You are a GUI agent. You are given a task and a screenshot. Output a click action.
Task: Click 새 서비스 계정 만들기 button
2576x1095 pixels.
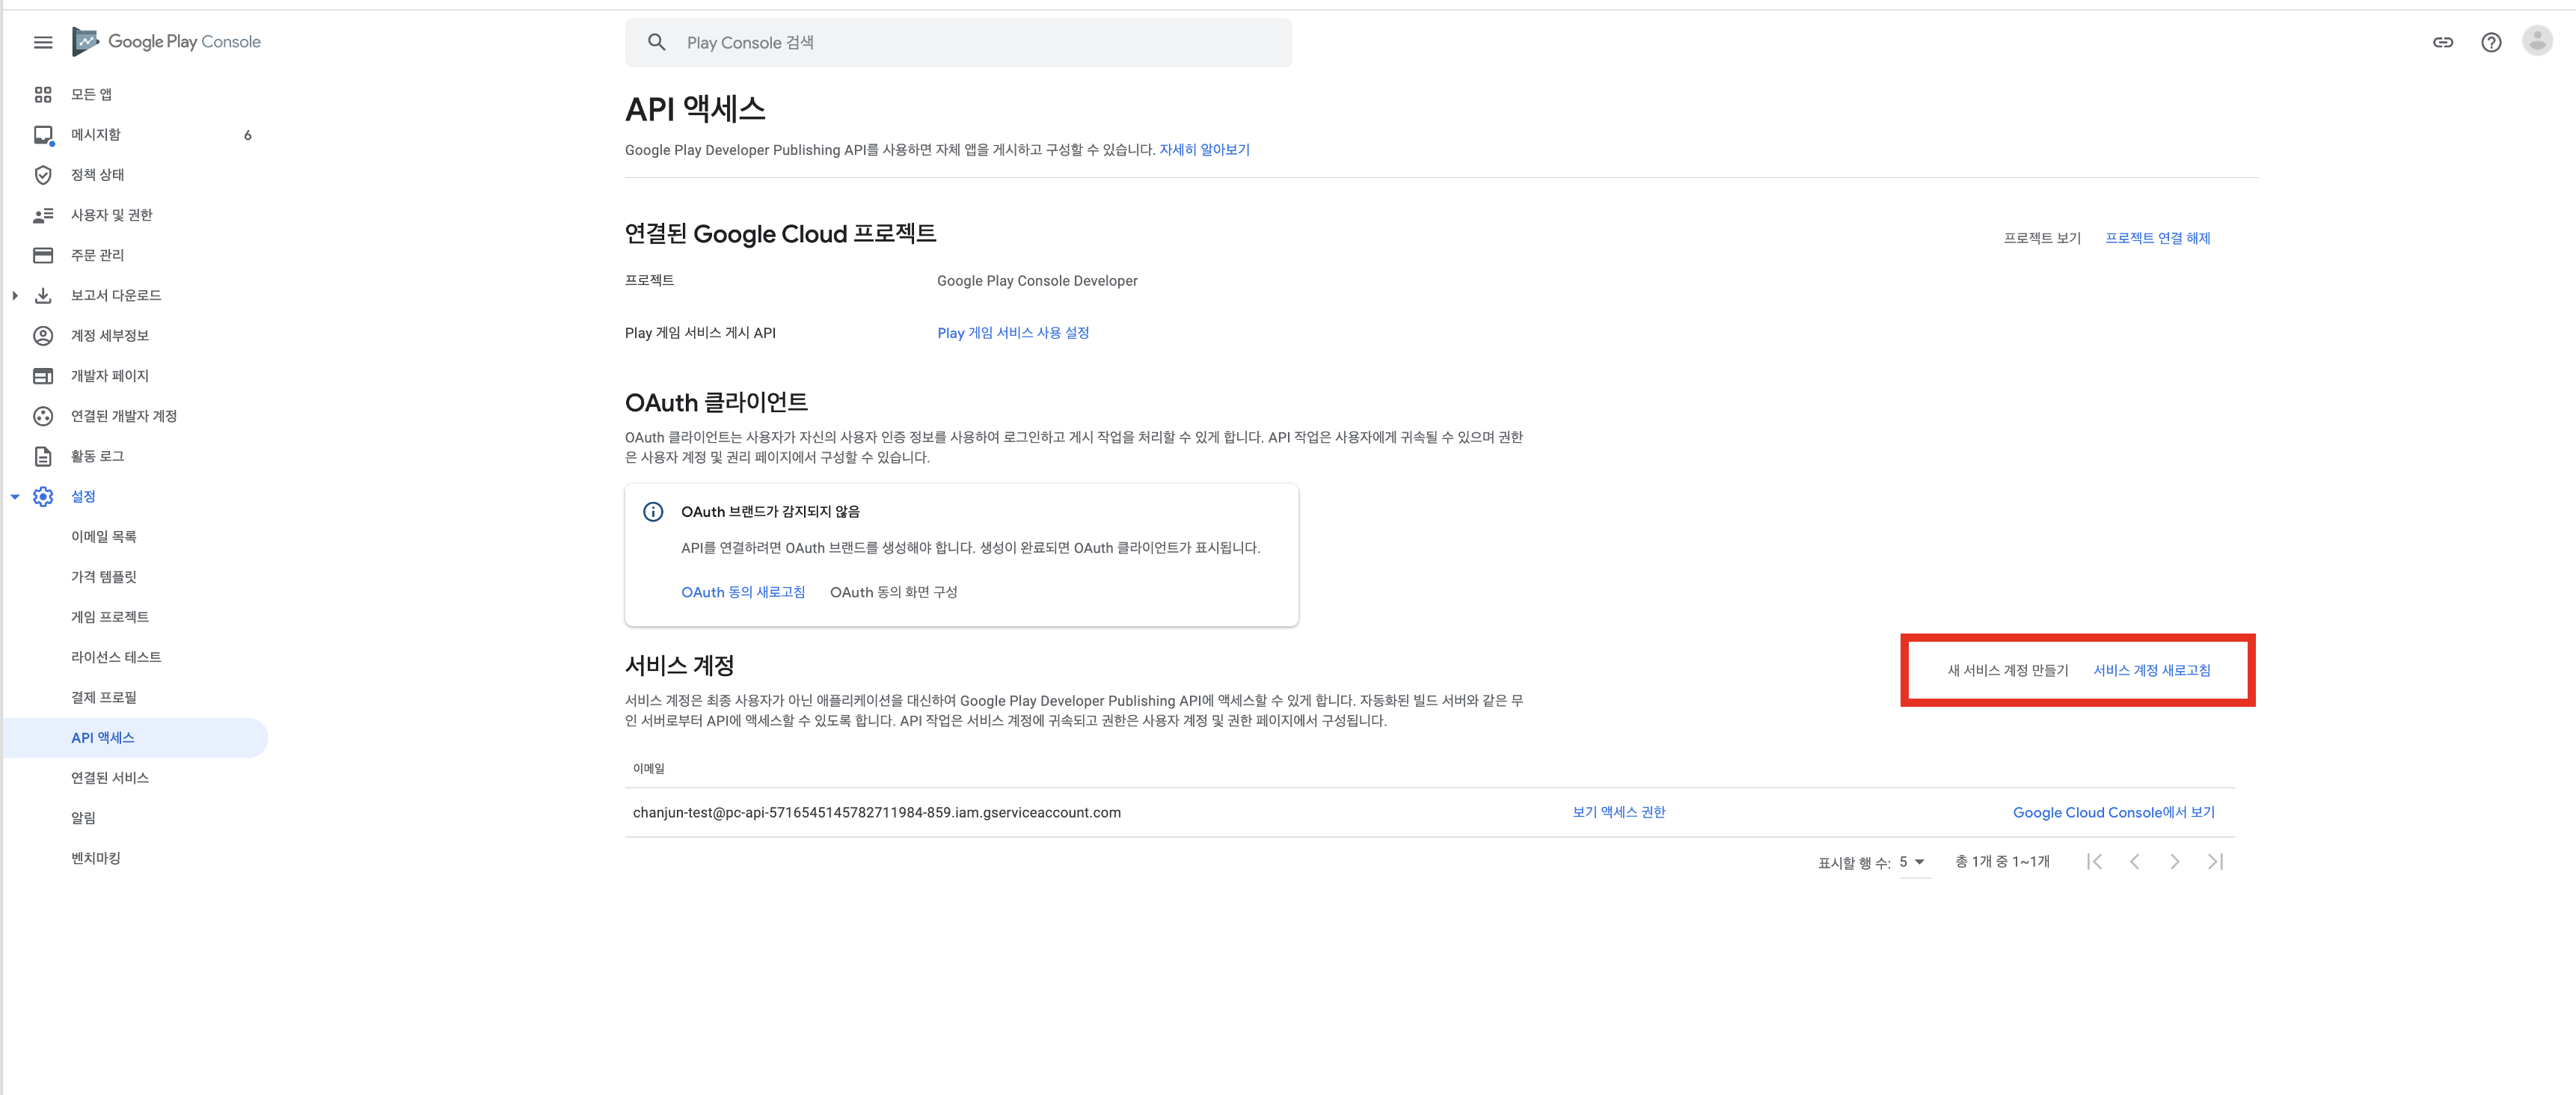(2008, 670)
